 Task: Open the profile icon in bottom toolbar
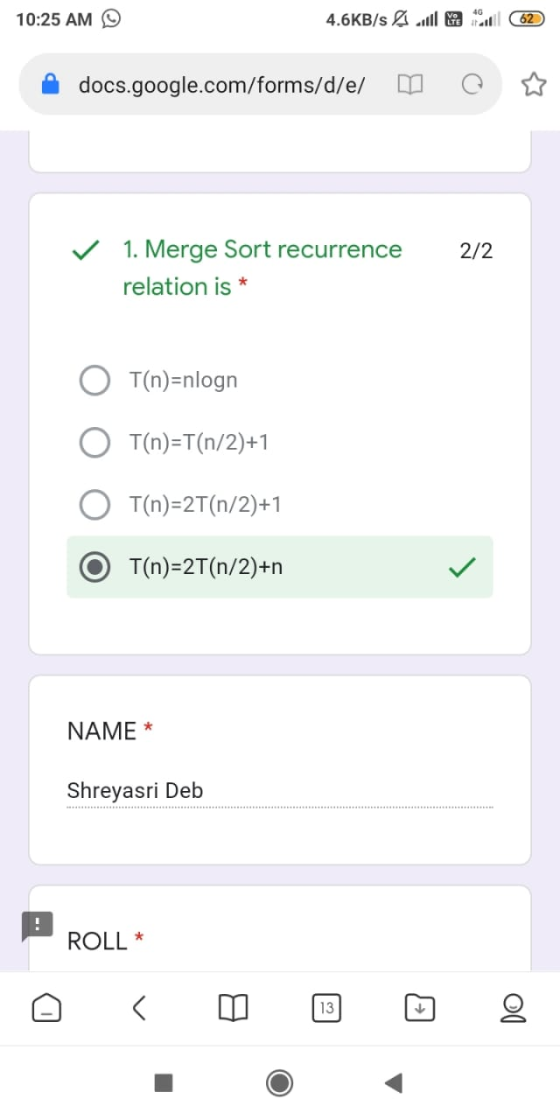(x=513, y=1008)
